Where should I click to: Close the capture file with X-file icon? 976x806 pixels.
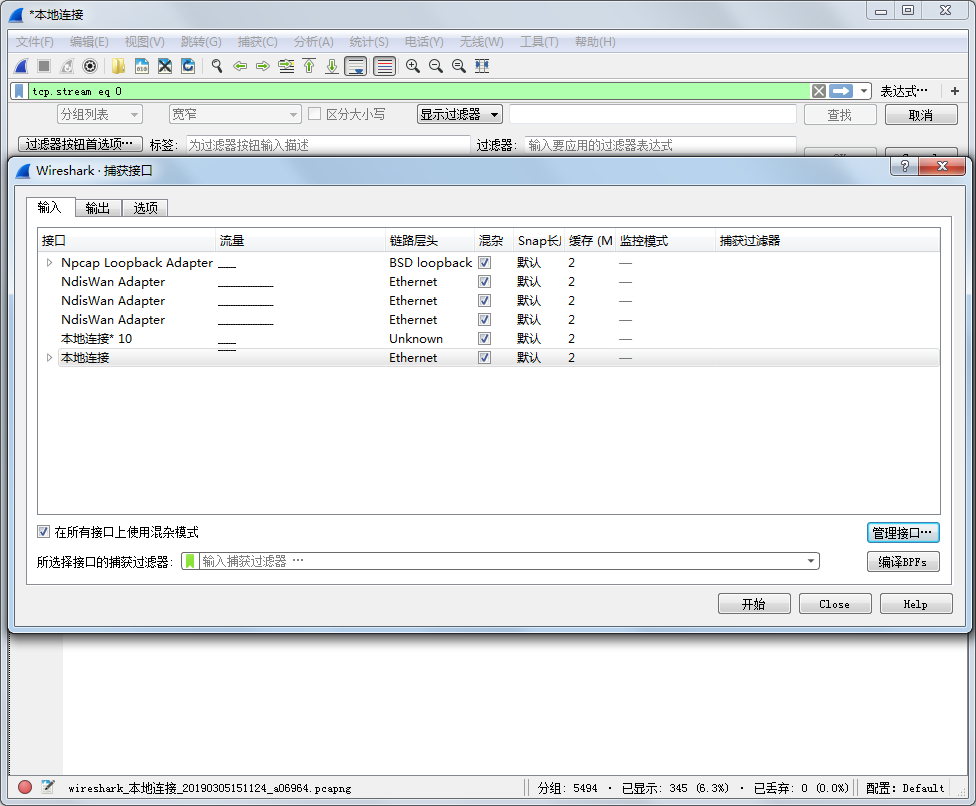[x=165, y=66]
